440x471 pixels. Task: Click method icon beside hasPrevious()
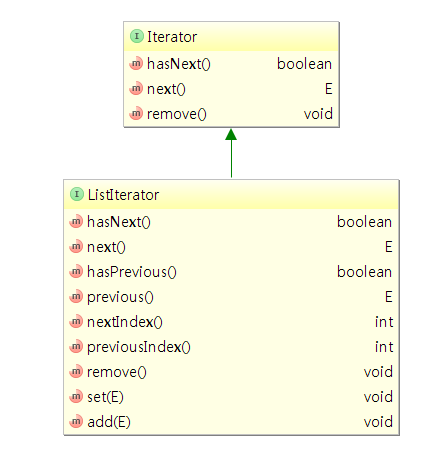click(x=76, y=272)
